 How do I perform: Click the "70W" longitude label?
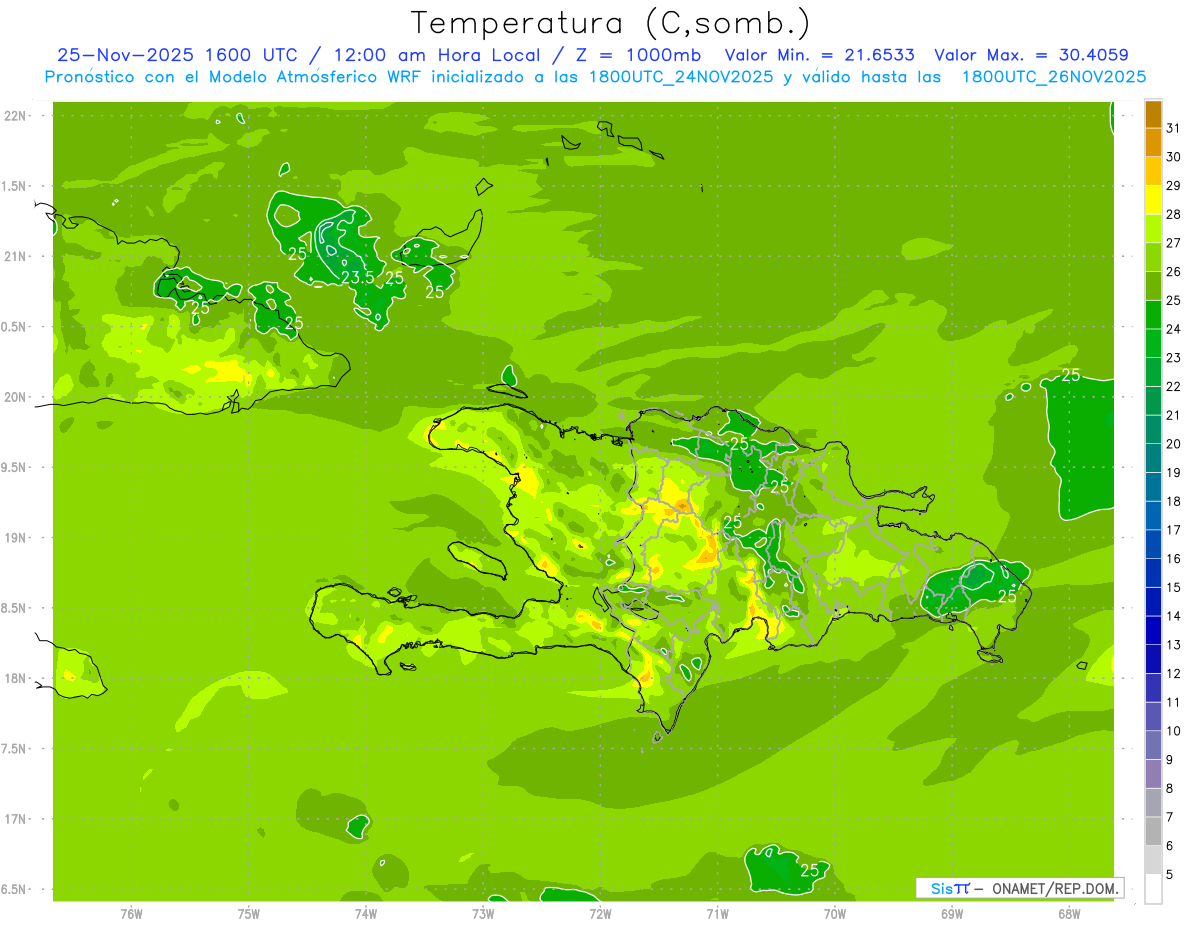835,914
